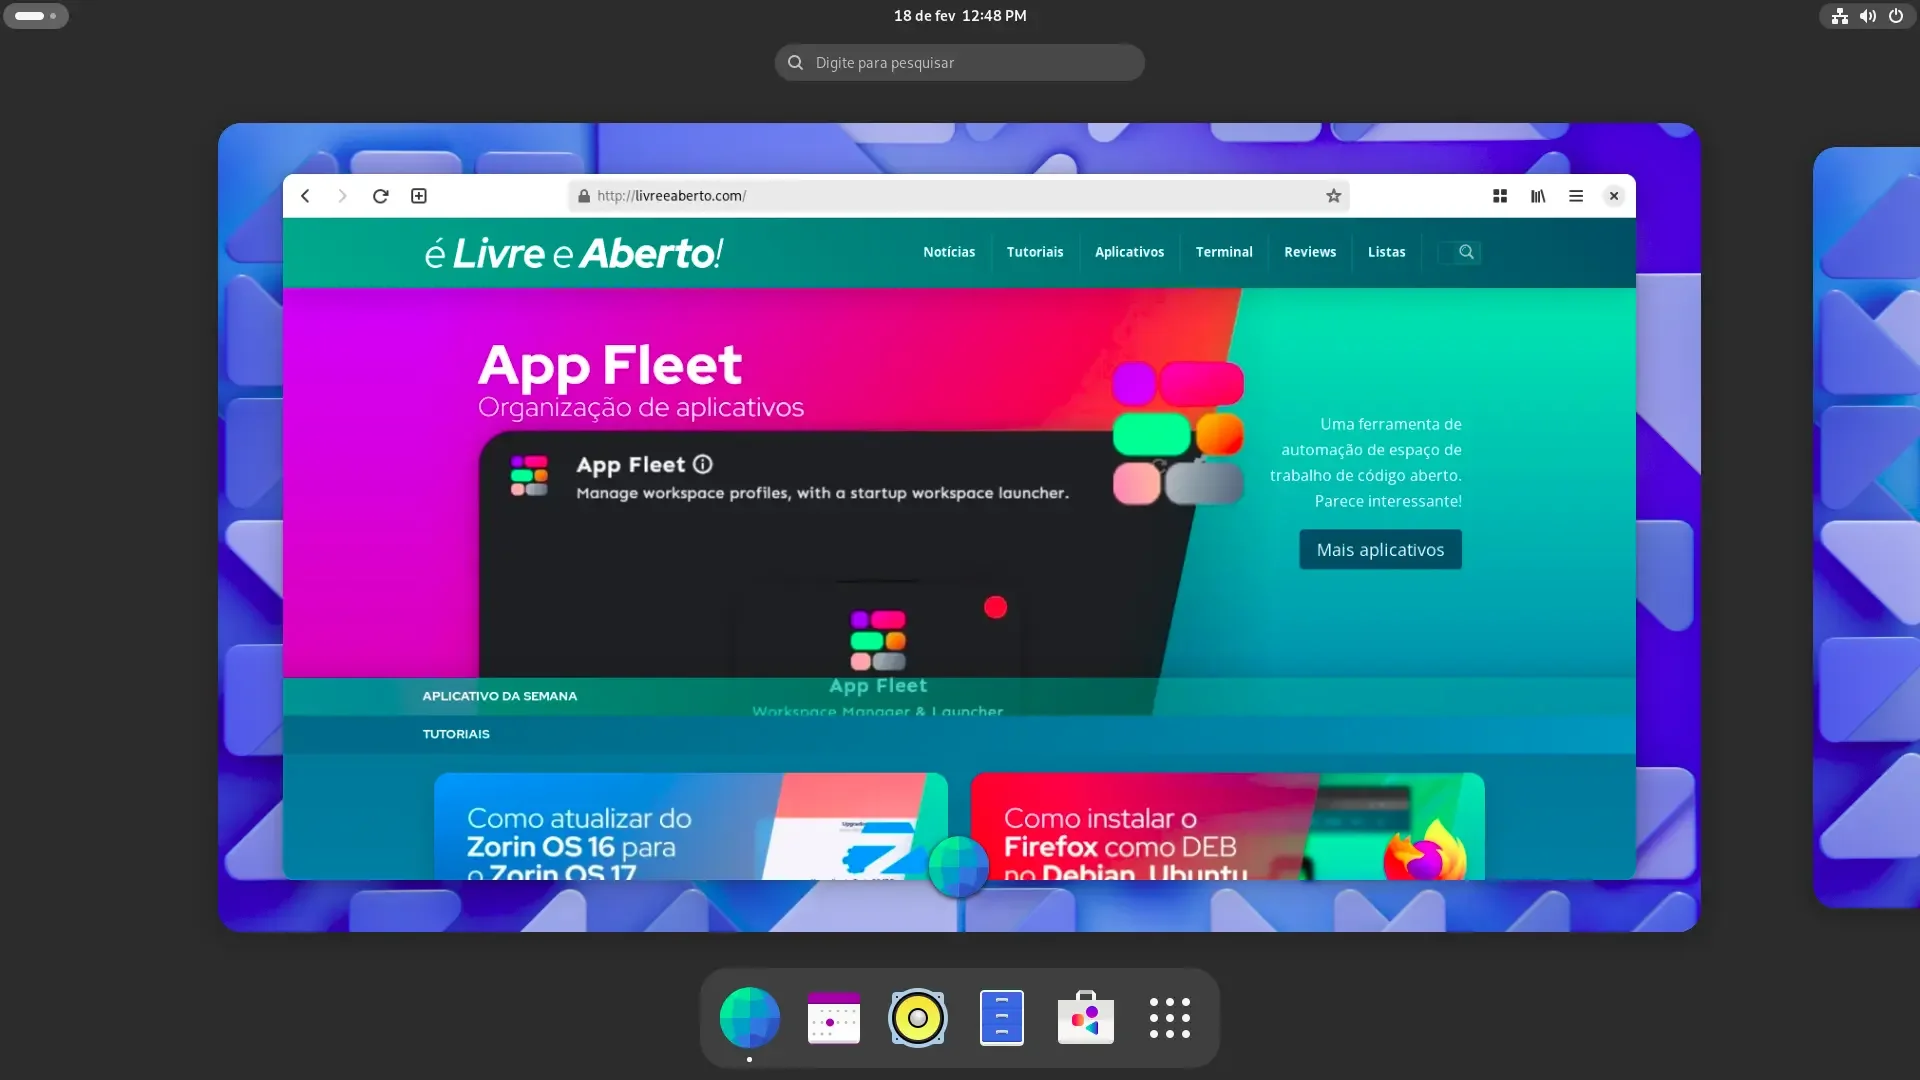Click the Digite para pesquisar search field
Viewport: 1920px width, 1080px height.
959,63
